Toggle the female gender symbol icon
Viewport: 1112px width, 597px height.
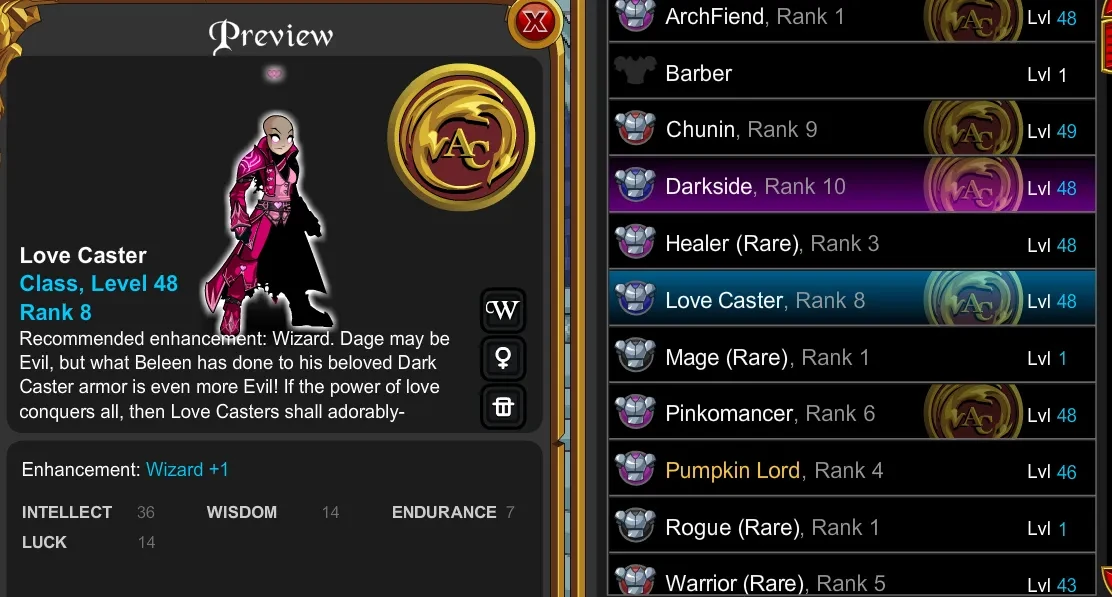click(x=503, y=358)
